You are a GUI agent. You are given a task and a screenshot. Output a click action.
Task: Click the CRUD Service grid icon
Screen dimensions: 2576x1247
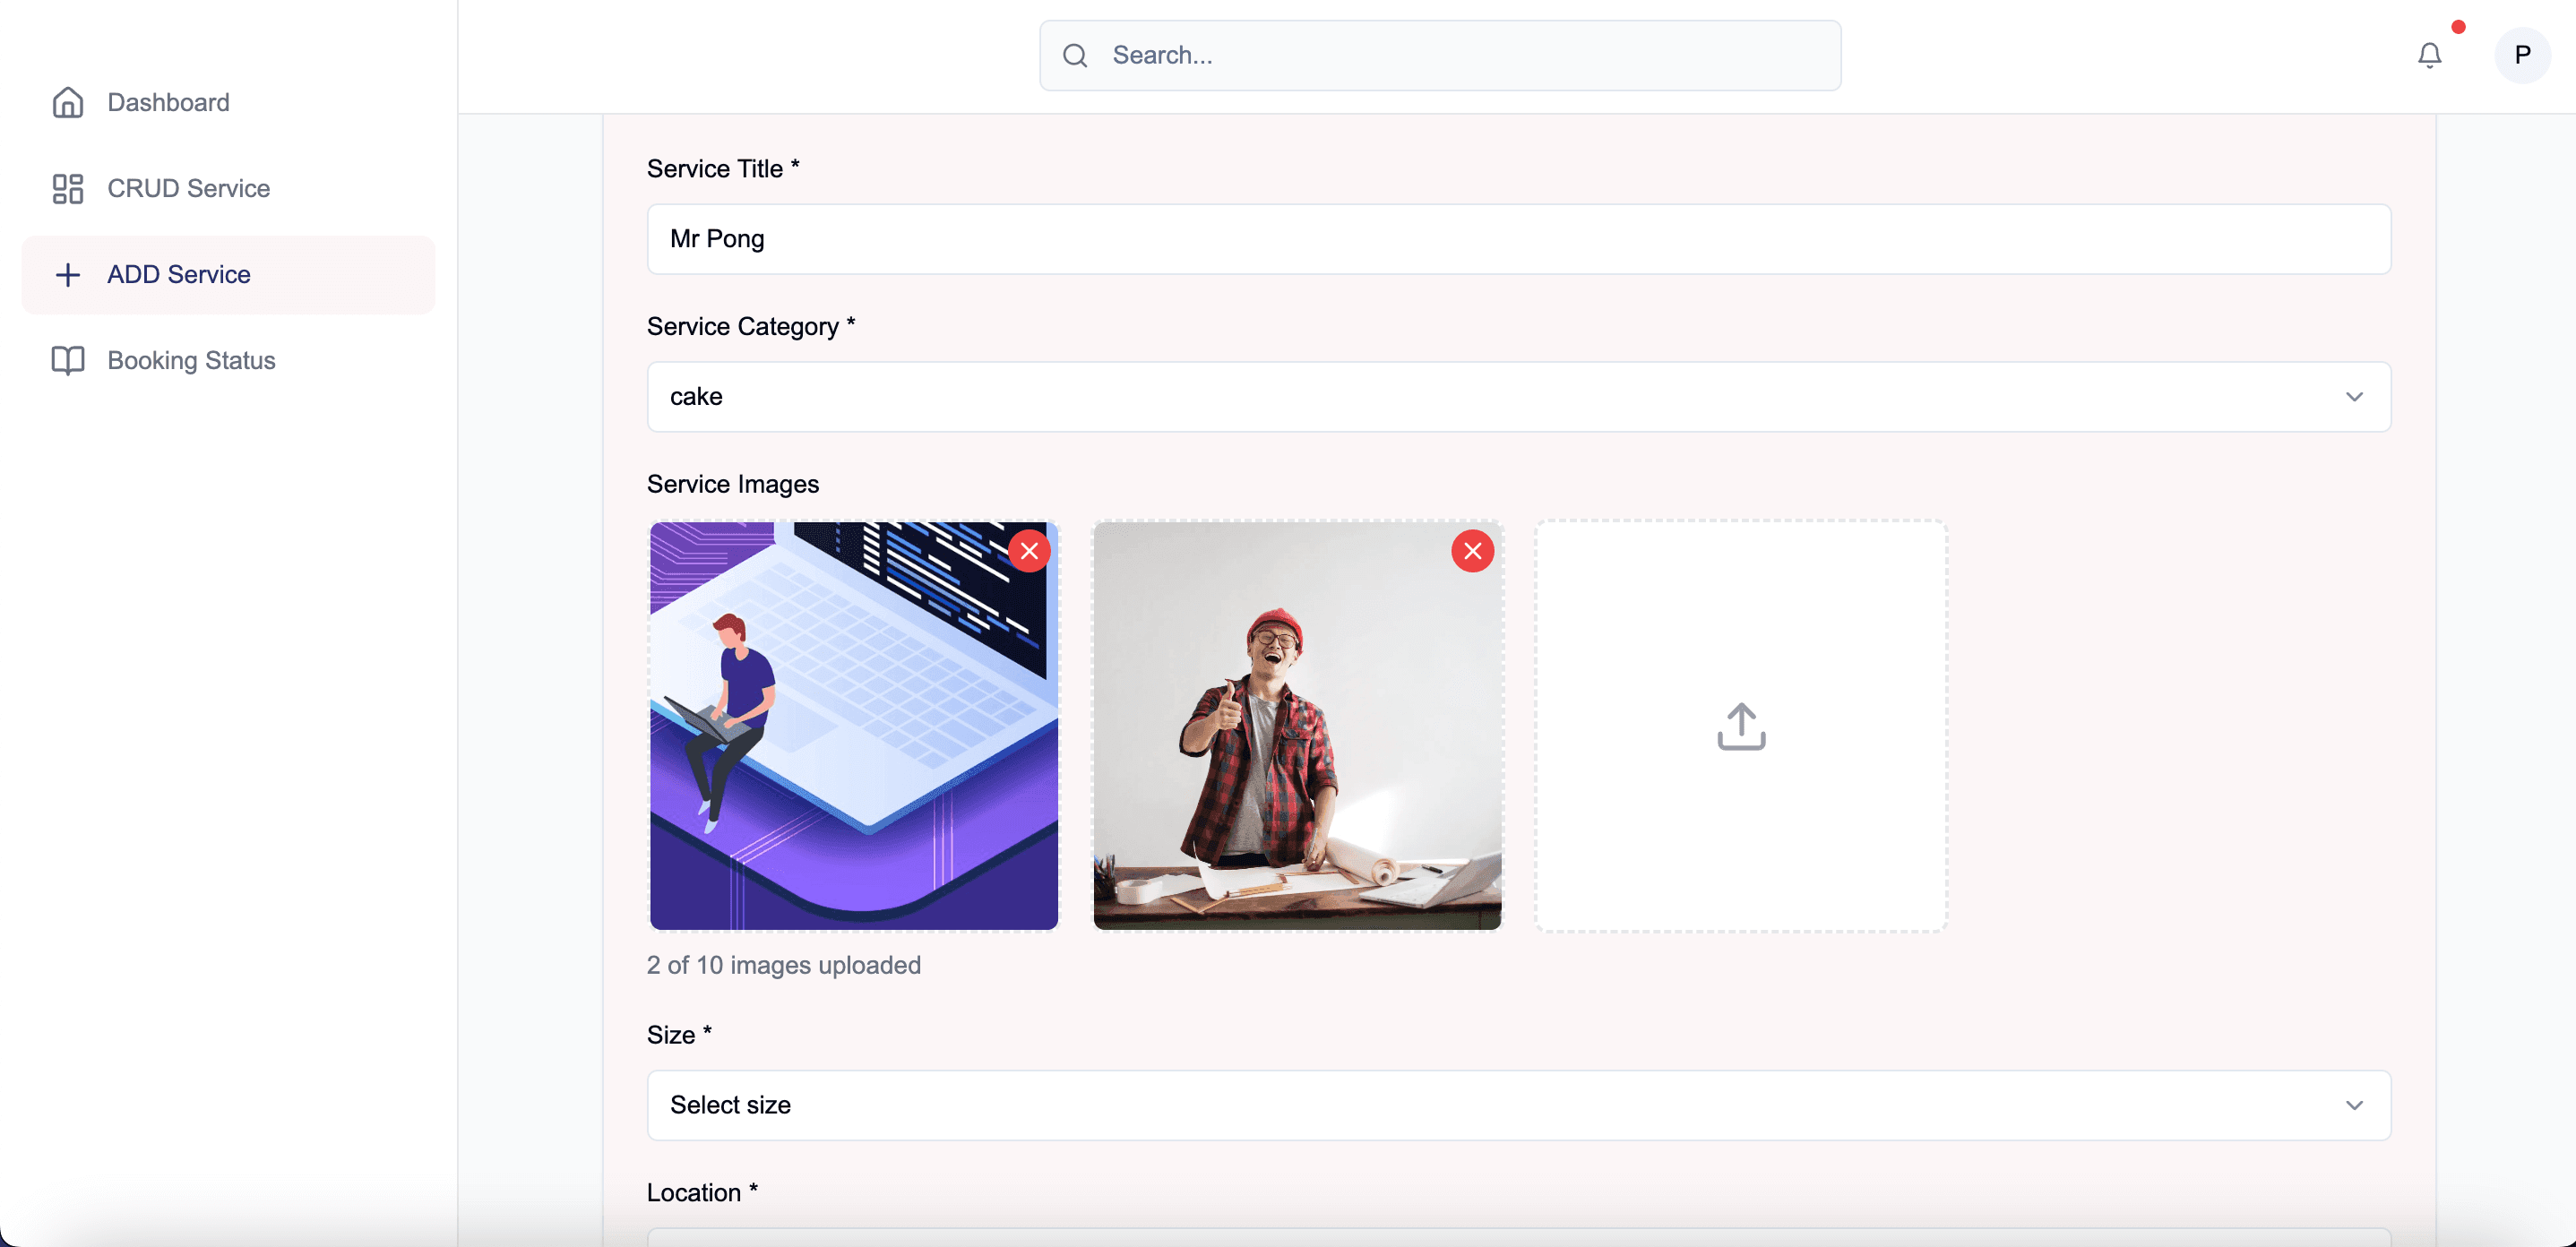click(67, 188)
